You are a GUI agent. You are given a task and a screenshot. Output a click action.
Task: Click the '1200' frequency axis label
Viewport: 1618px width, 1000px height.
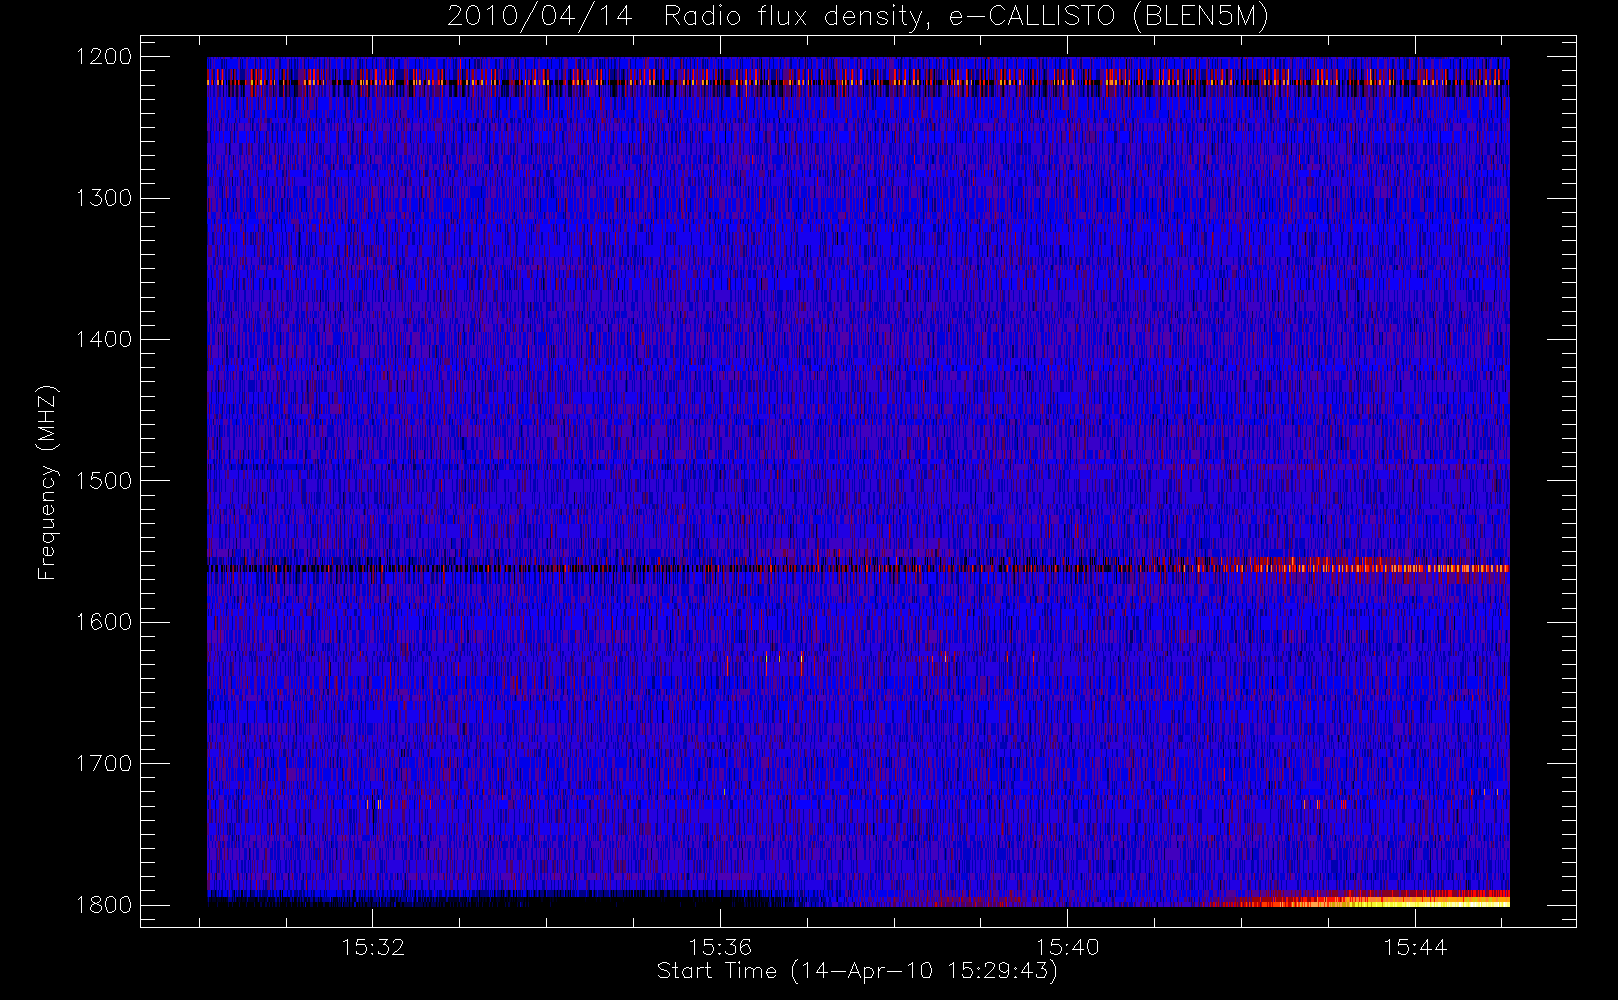click(x=104, y=57)
